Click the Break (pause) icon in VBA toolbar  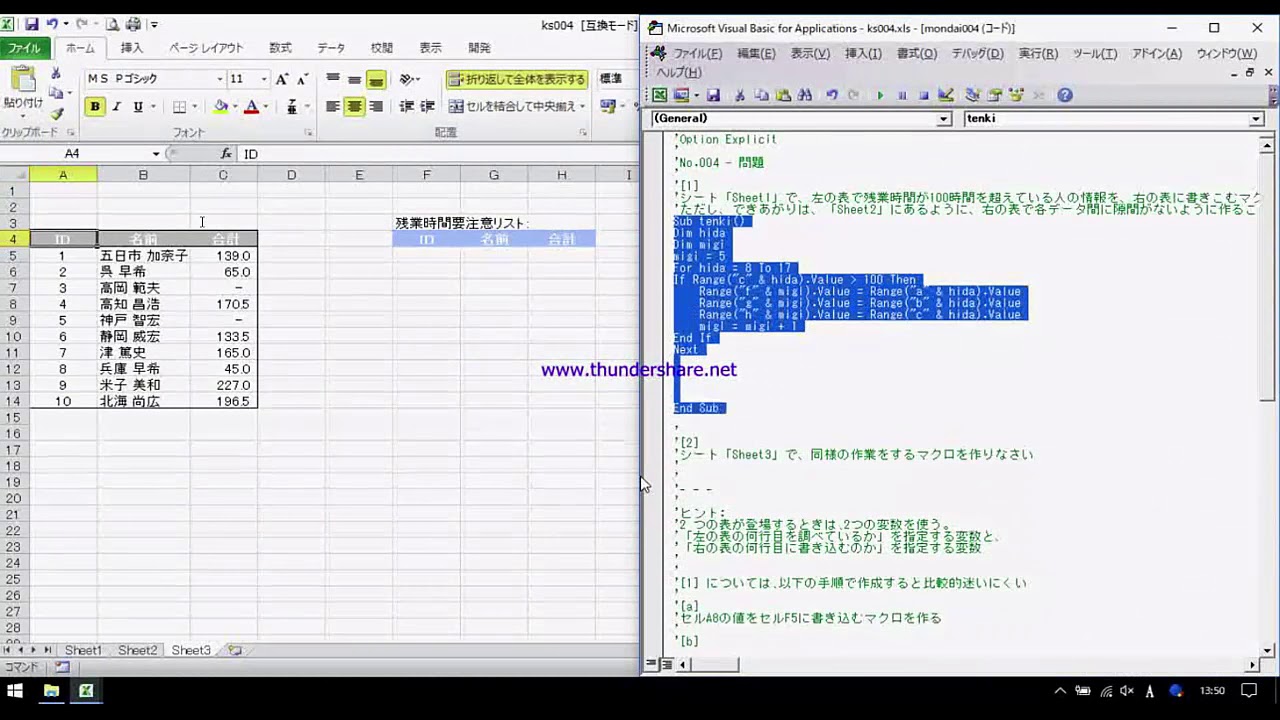[x=902, y=95]
